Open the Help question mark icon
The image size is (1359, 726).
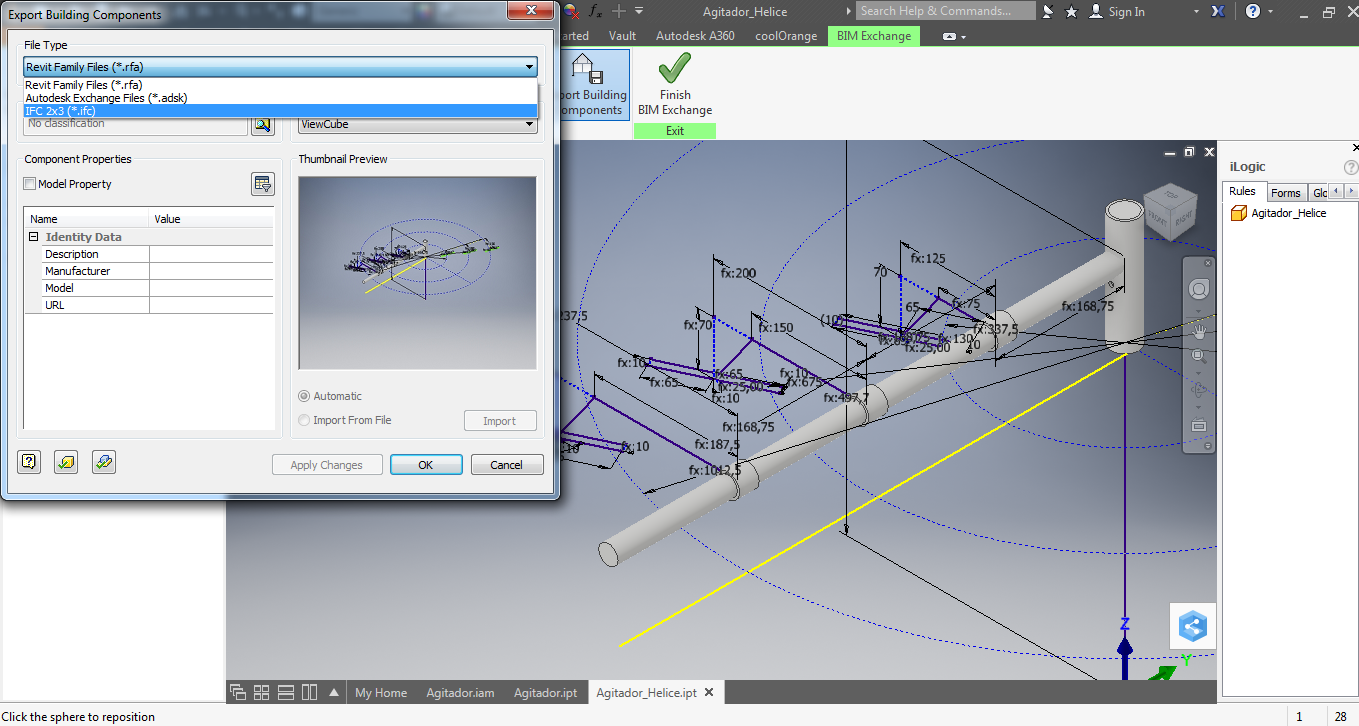tap(1252, 12)
